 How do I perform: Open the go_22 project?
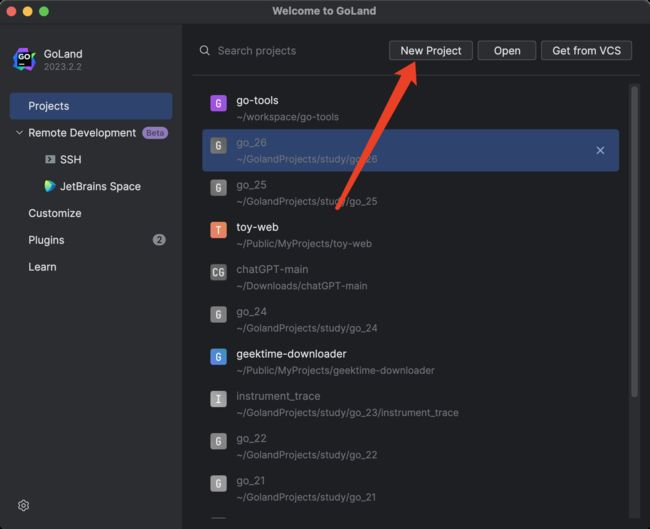coord(410,446)
